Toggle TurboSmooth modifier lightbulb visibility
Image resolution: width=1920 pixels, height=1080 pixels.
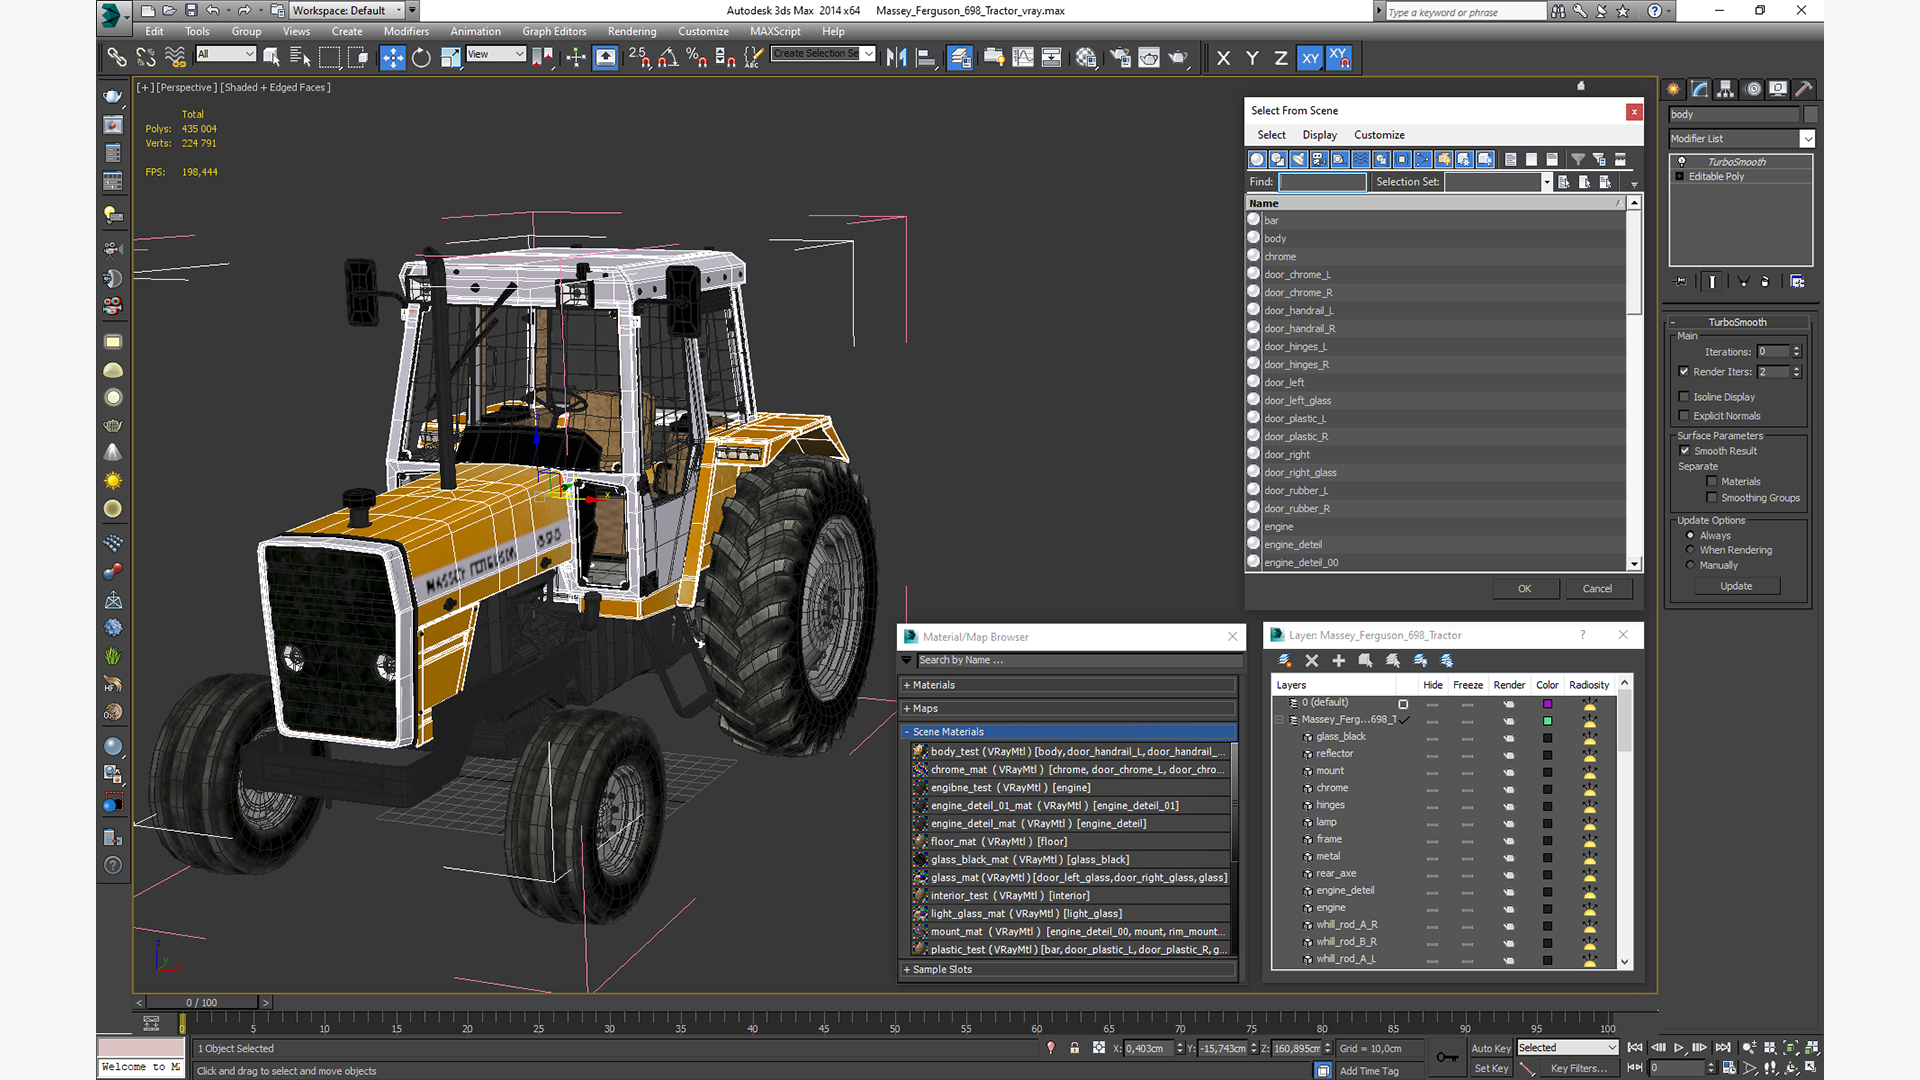point(1682,162)
